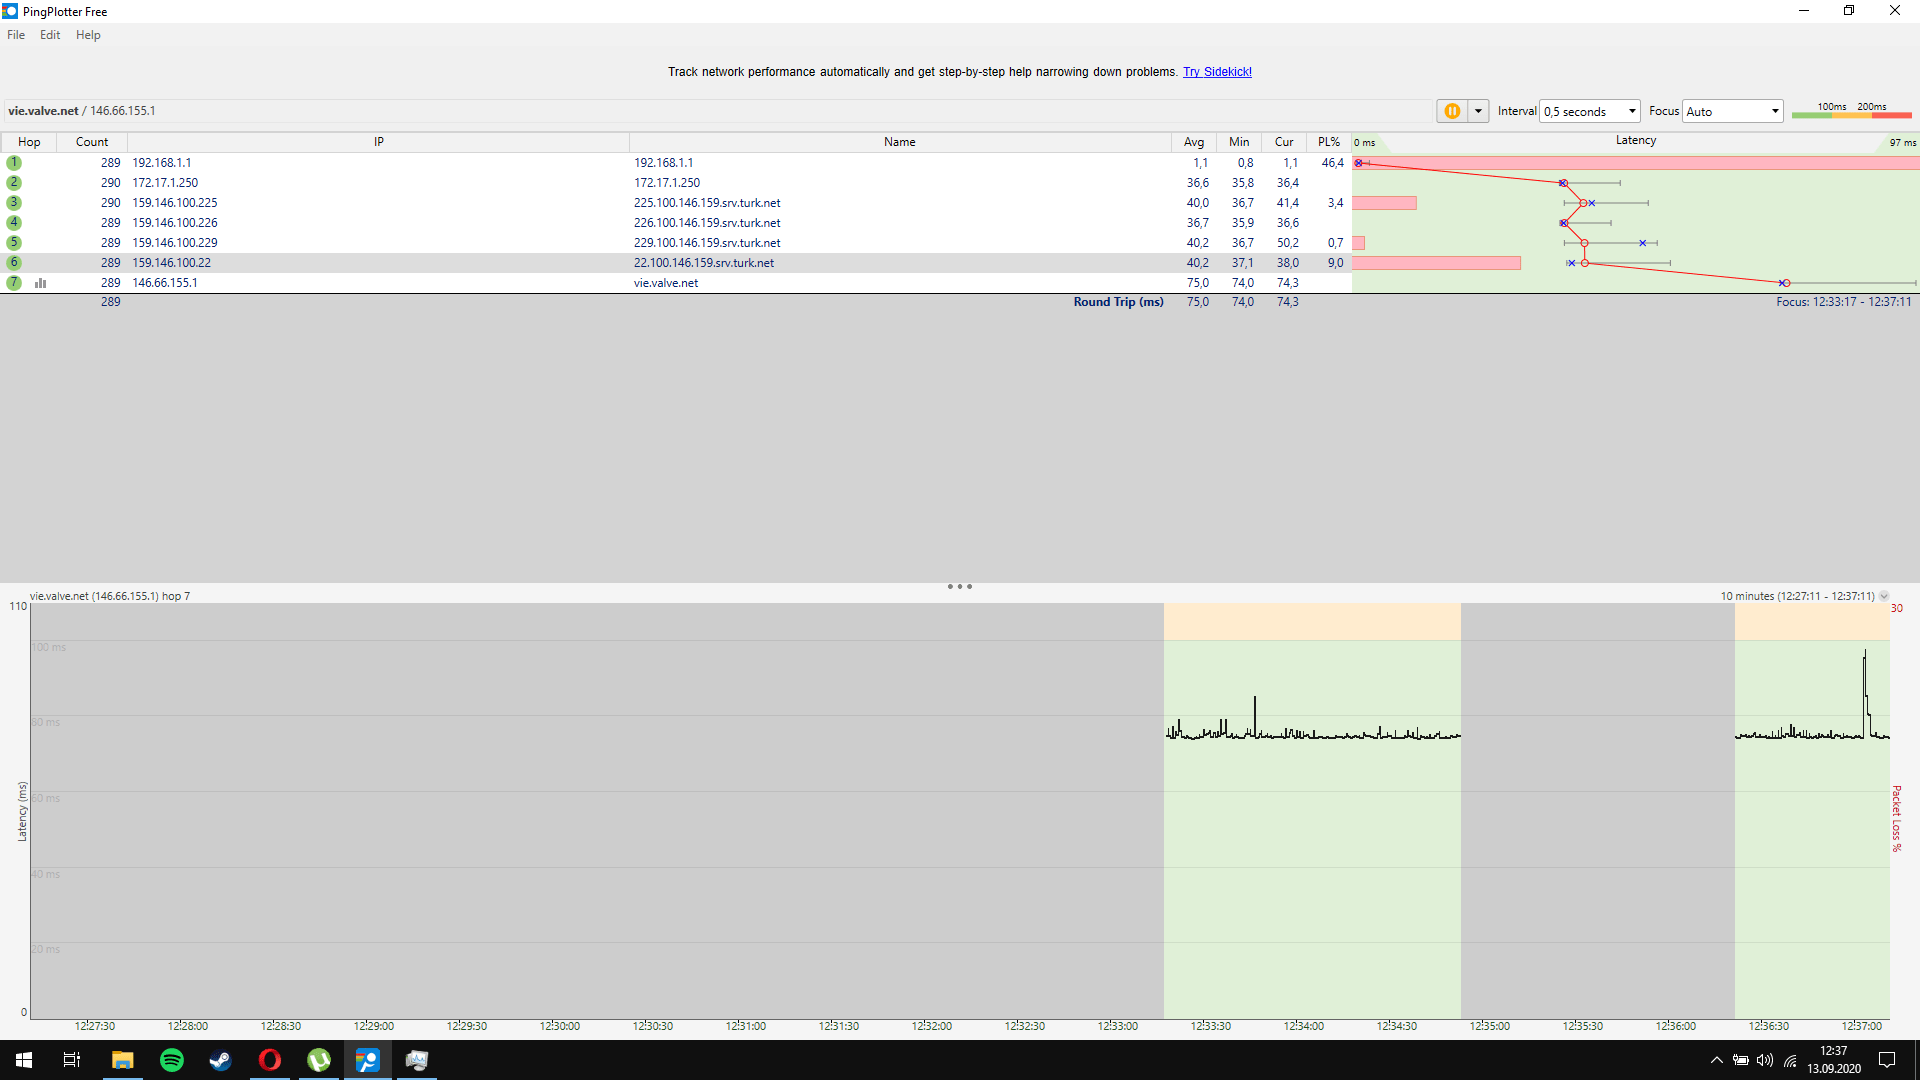1920x1080 pixels.
Task: Sort by the PL% column header
Action: coord(1328,142)
